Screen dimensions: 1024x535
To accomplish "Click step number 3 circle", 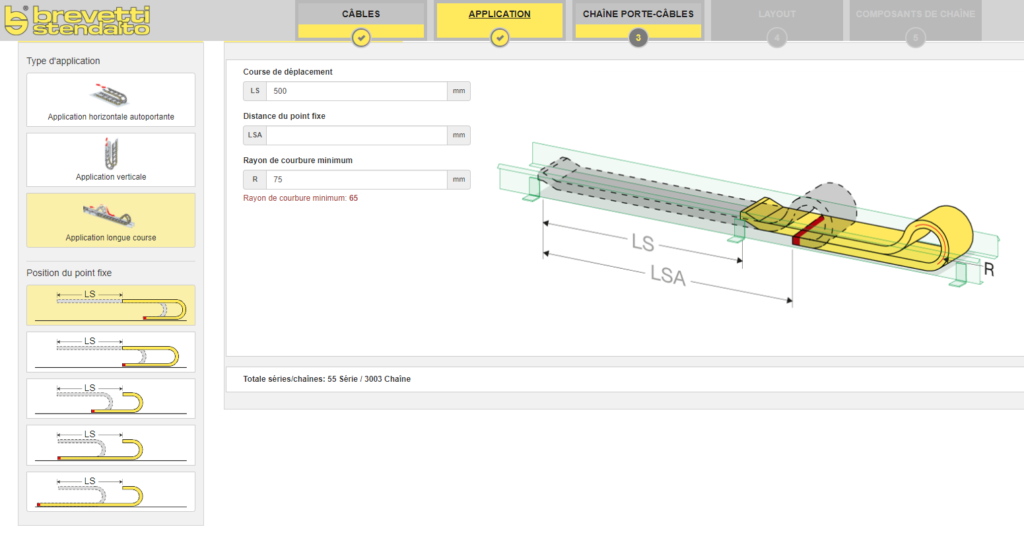I will pos(638,38).
